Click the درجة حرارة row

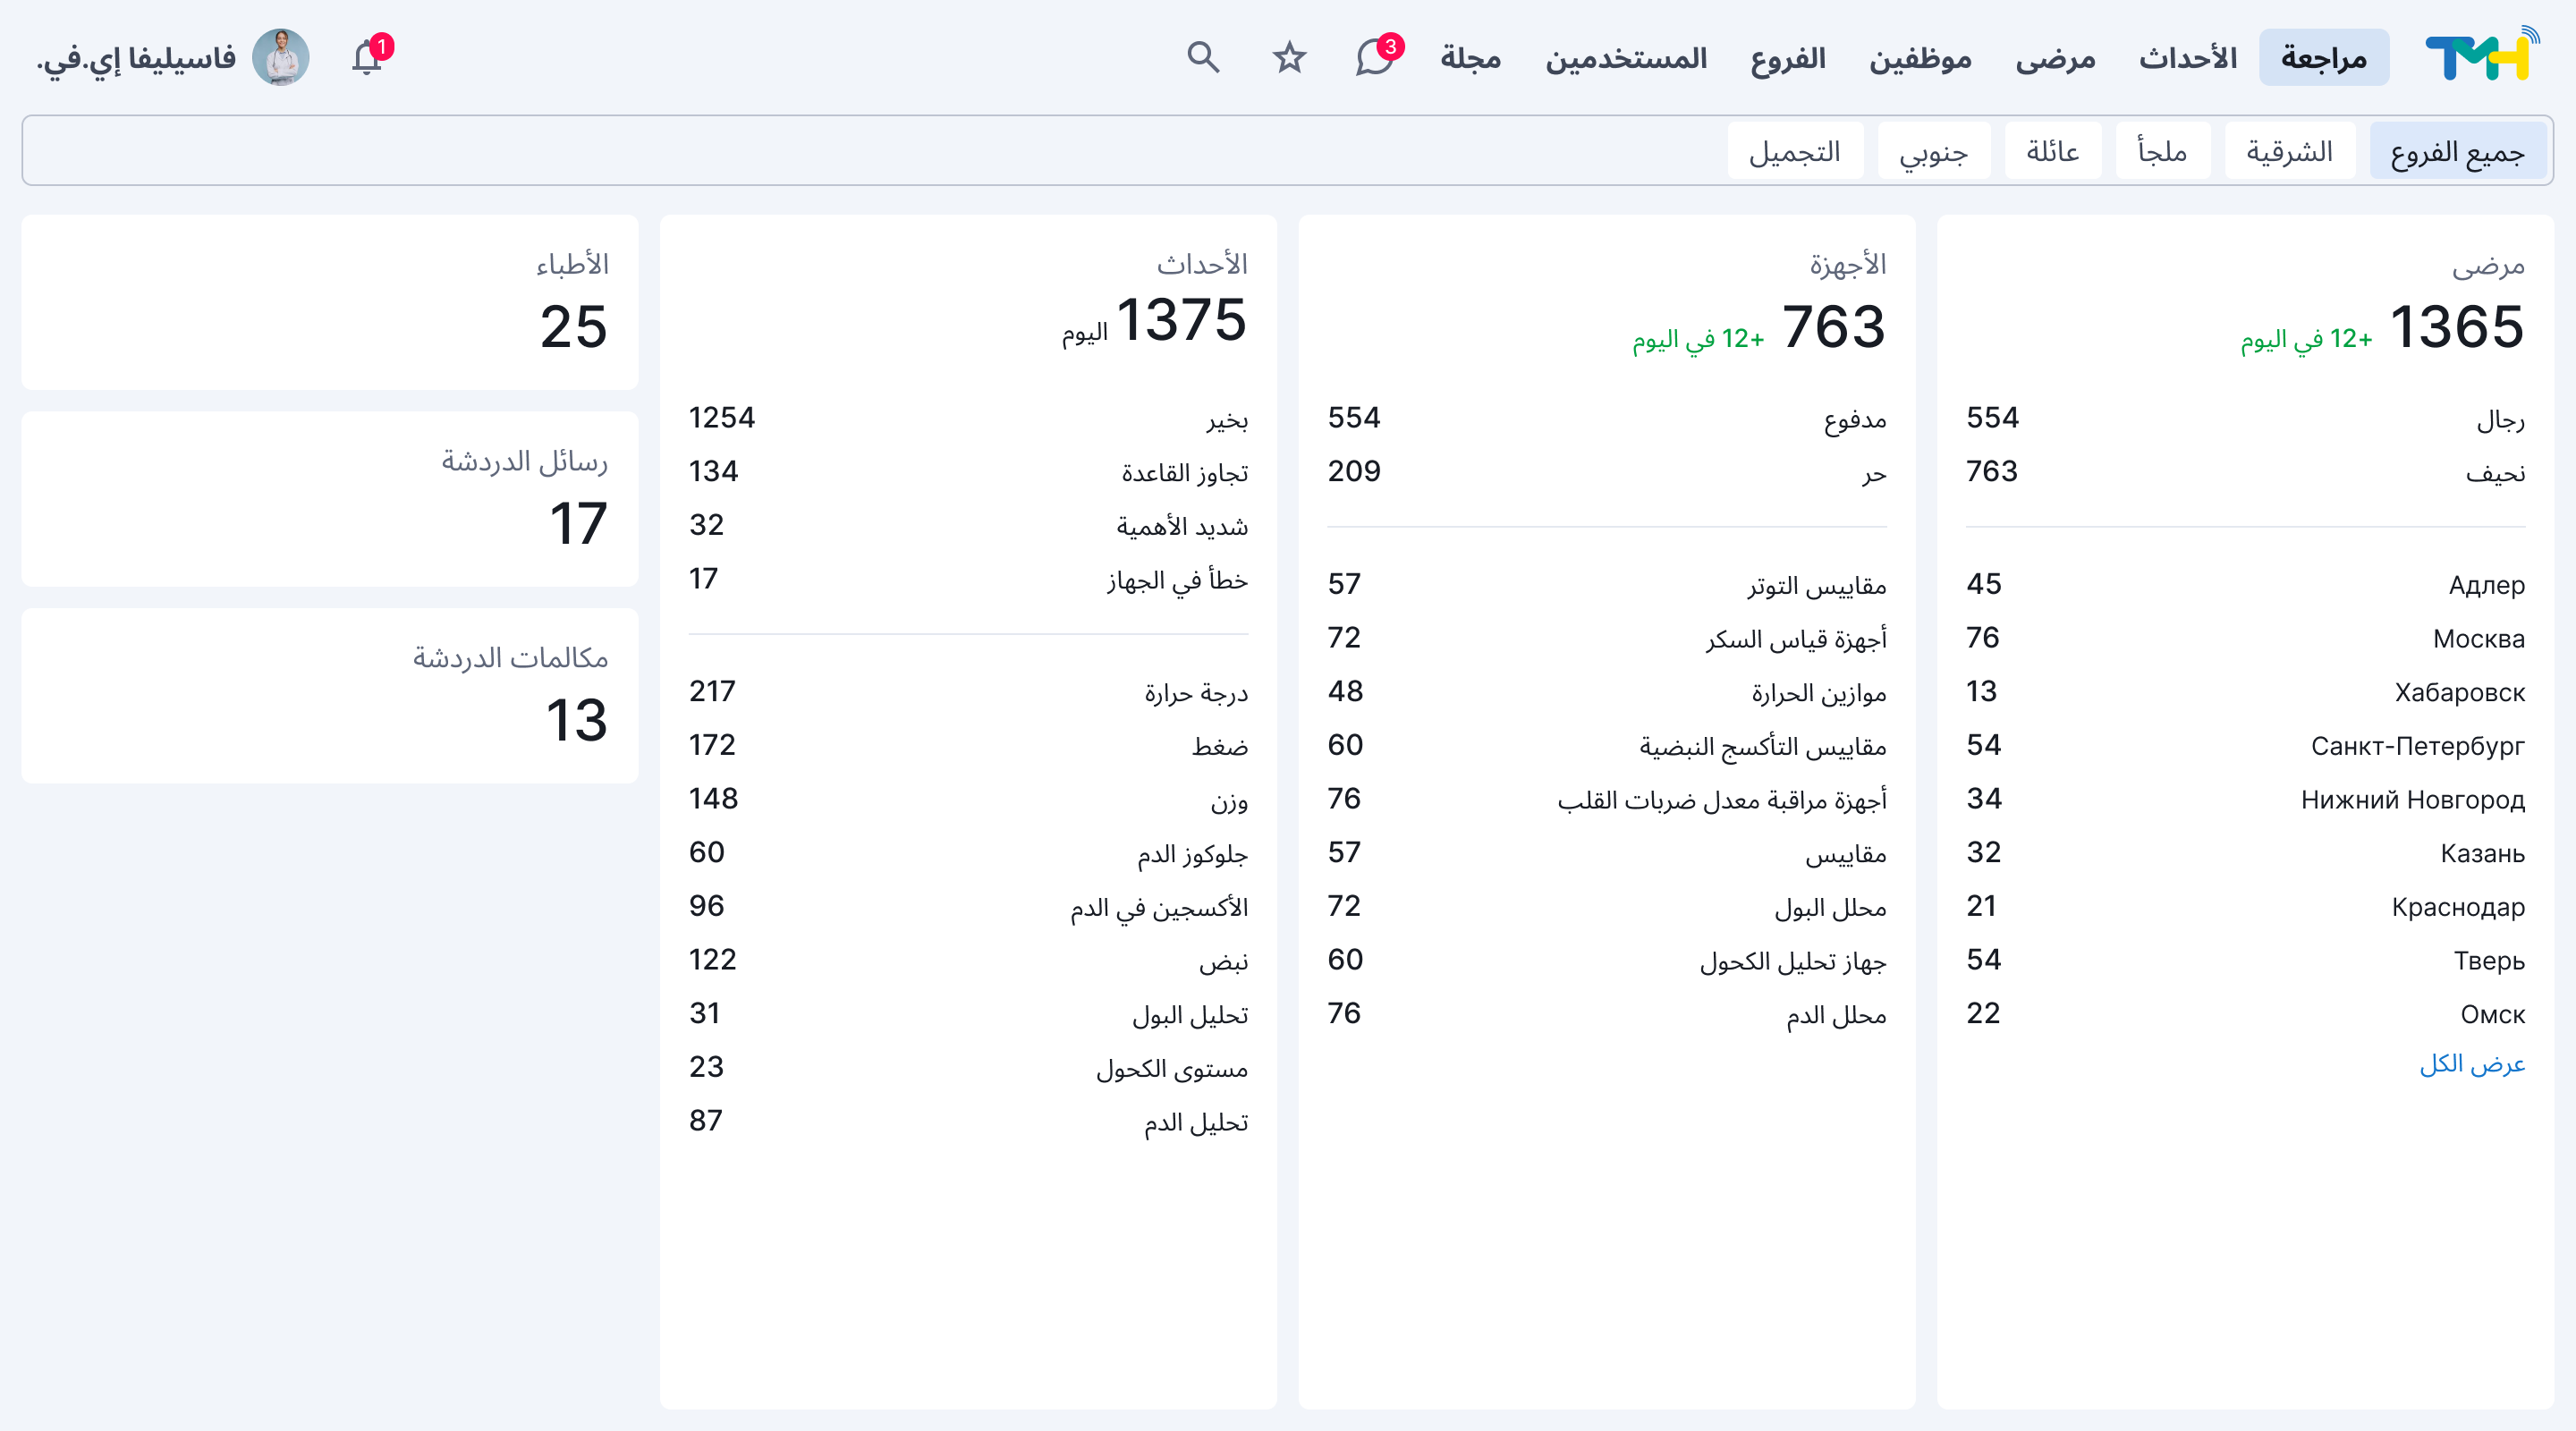pos(968,692)
